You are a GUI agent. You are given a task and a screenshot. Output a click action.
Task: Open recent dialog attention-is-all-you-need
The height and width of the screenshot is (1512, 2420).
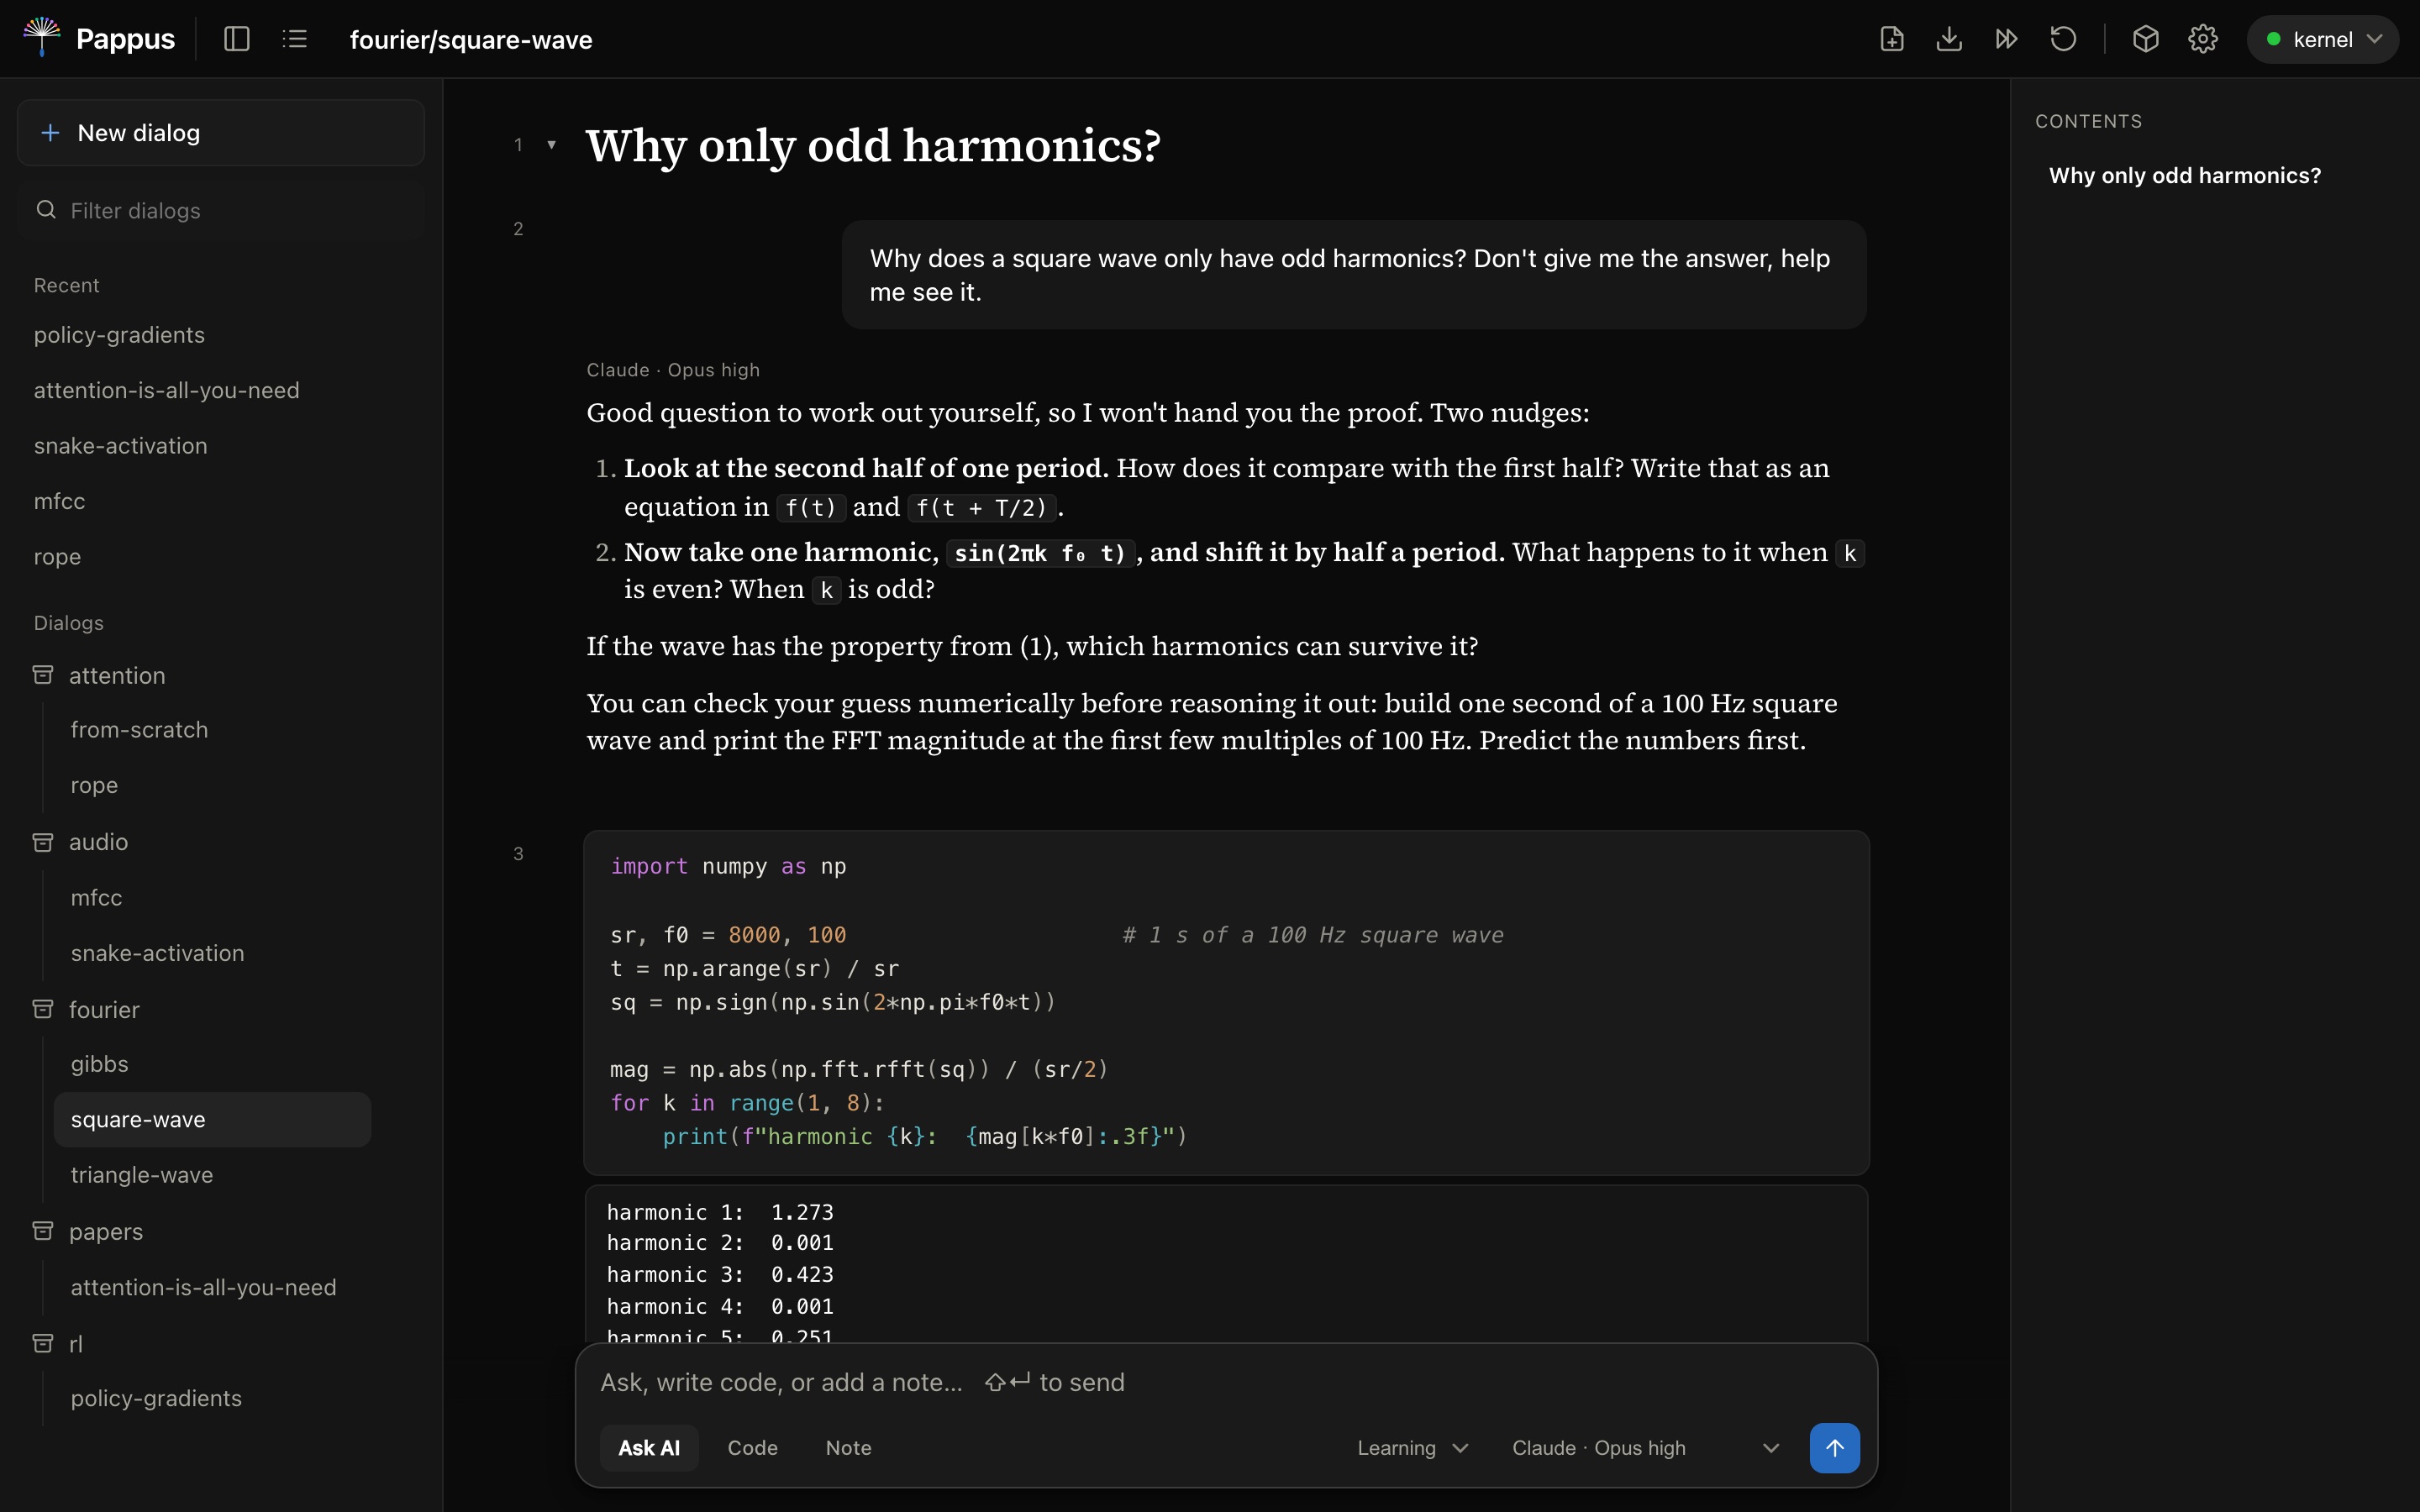coord(166,390)
